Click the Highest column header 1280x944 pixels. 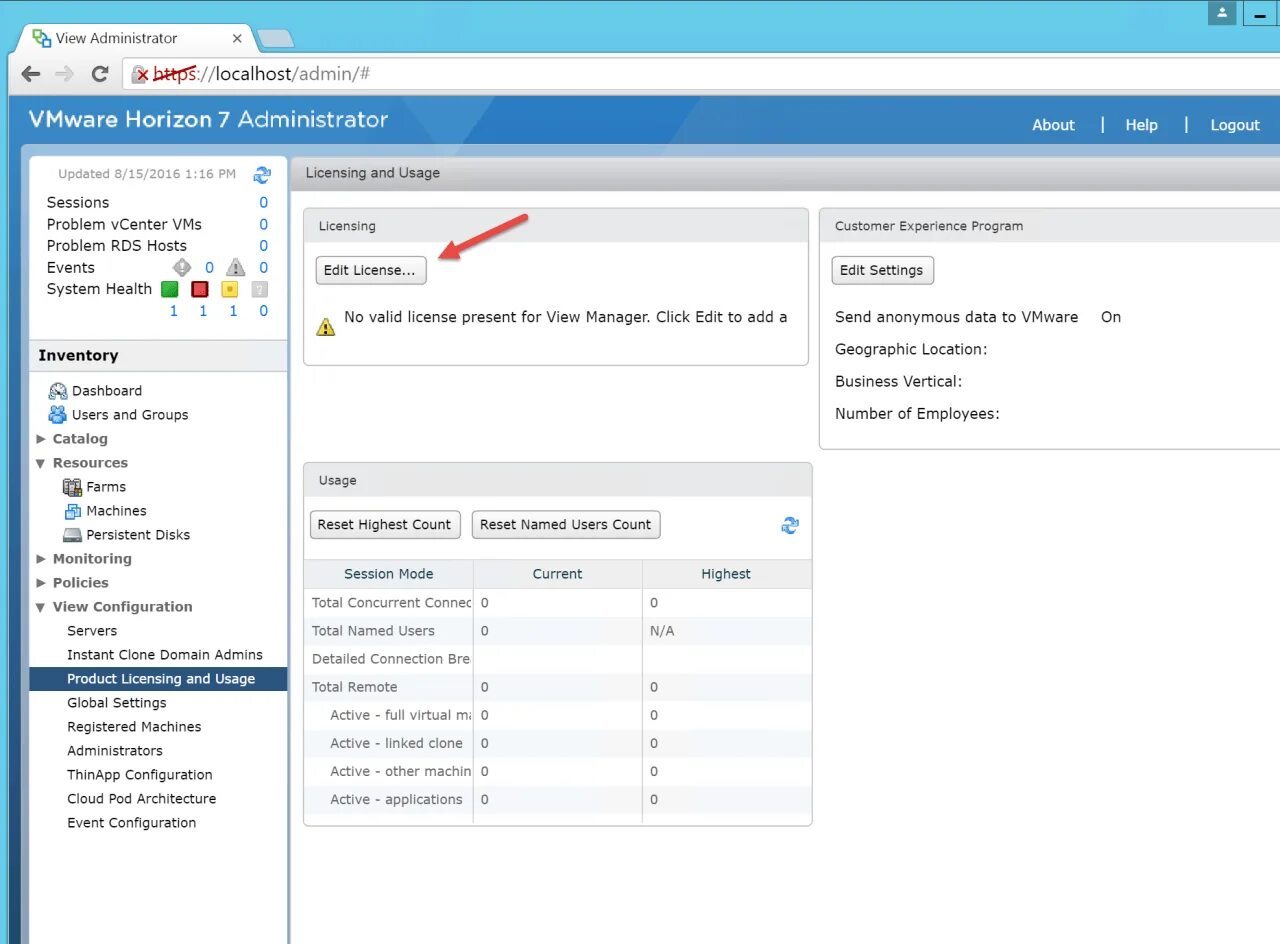726,574
